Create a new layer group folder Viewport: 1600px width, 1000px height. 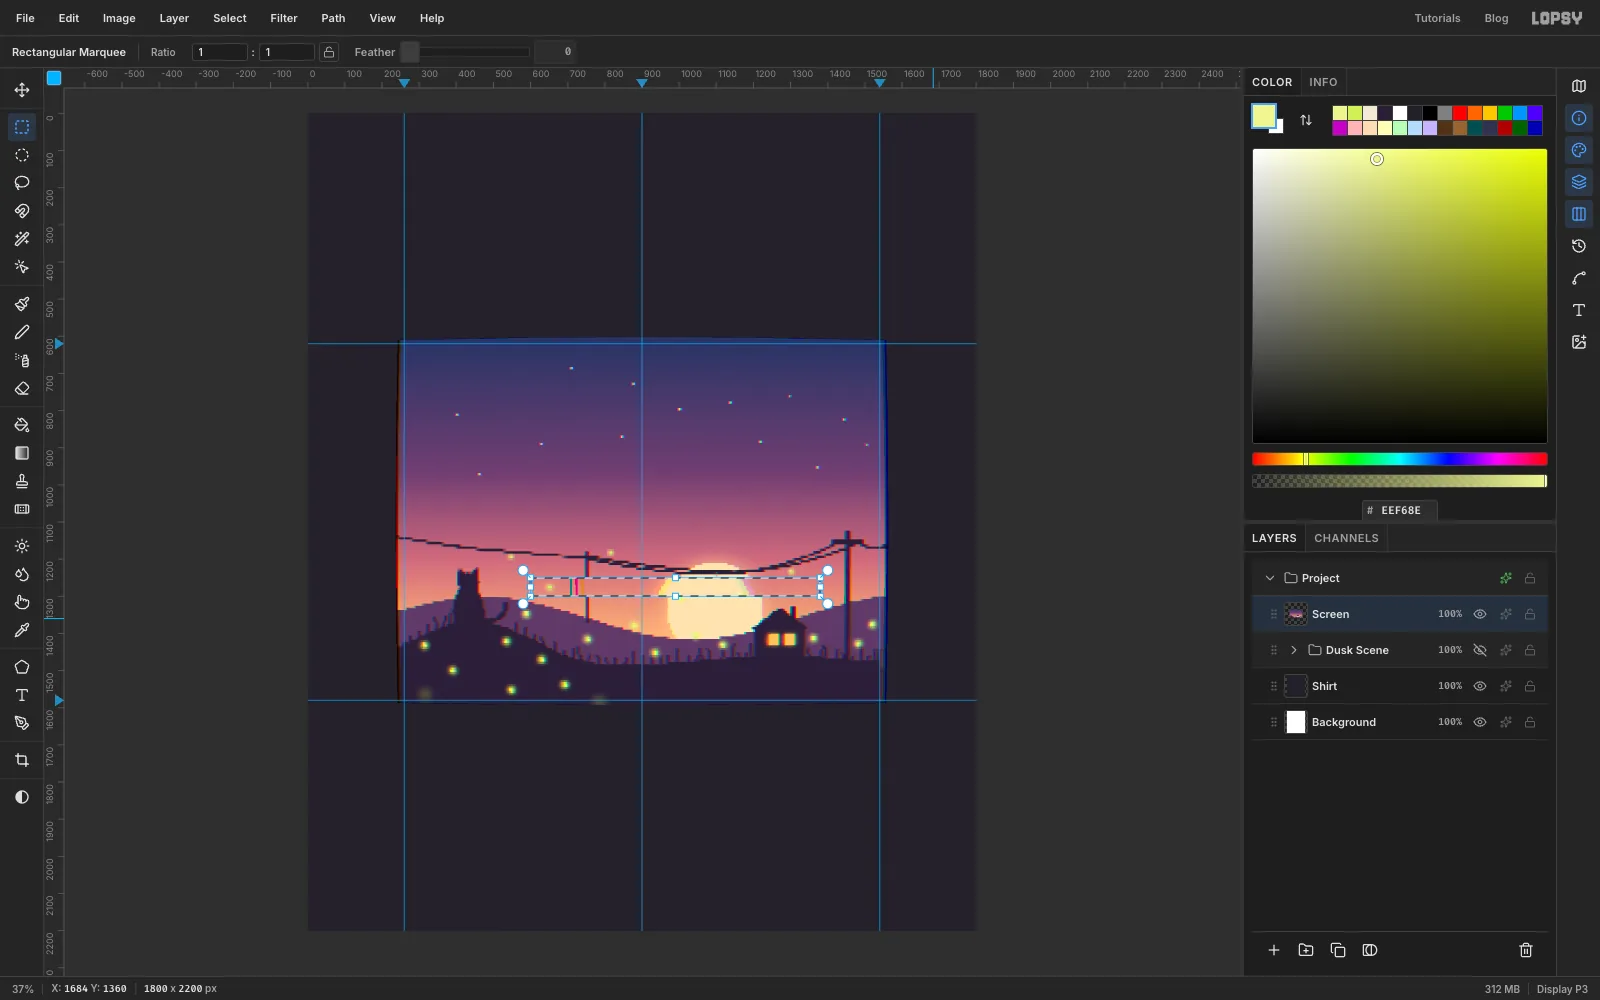(x=1306, y=950)
